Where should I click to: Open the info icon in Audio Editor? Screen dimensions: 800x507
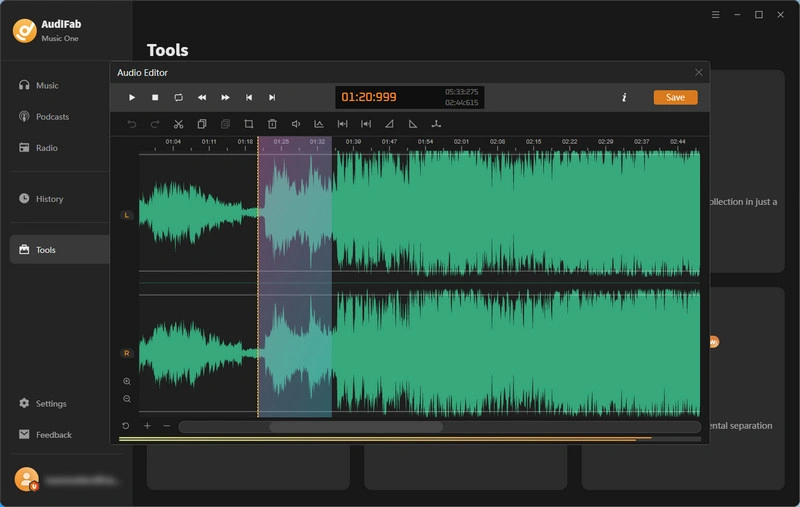point(624,97)
